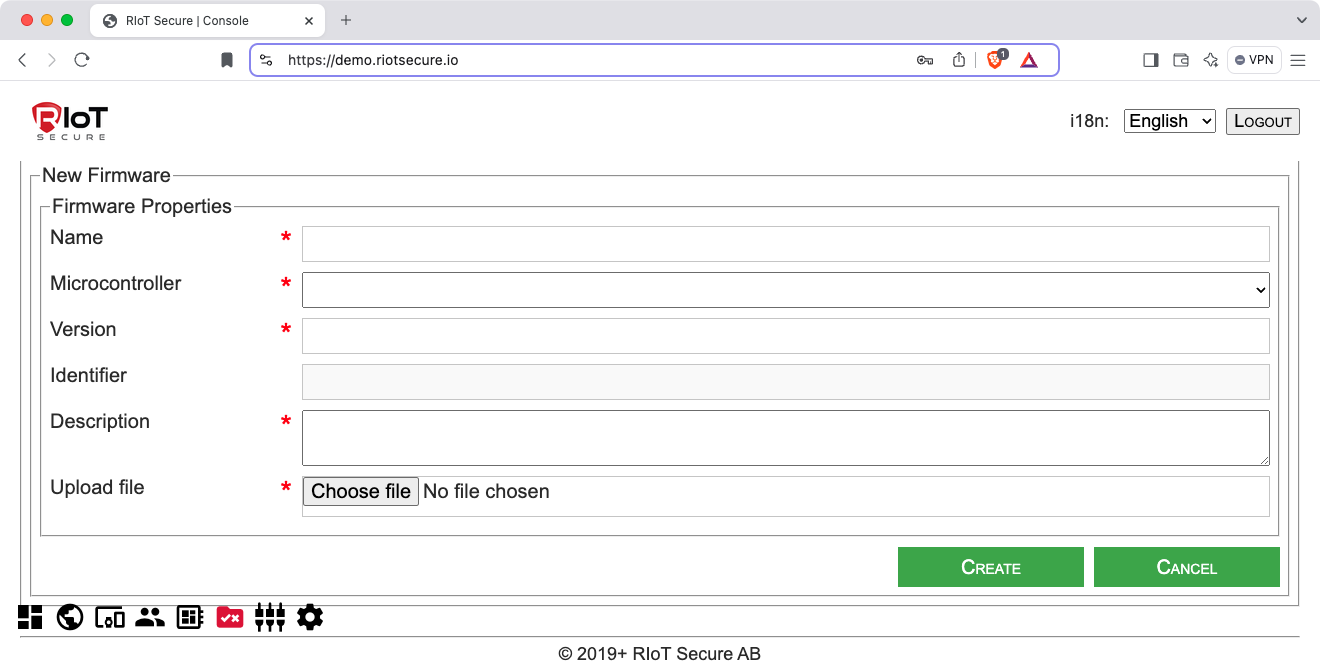The height and width of the screenshot is (665, 1320).
Task: Select the RIoT Secure Console tab
Action: click(190, 20)
